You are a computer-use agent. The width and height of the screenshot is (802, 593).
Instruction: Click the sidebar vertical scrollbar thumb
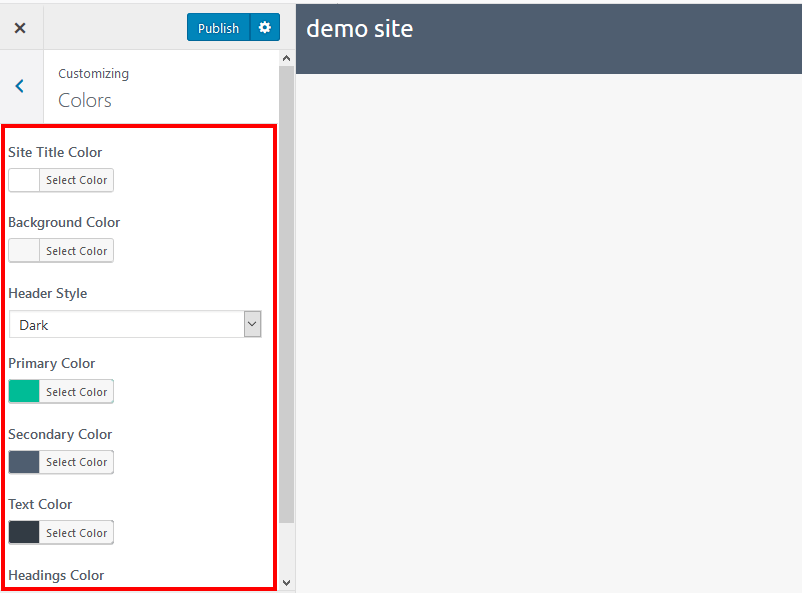click(x=286, y=294)
